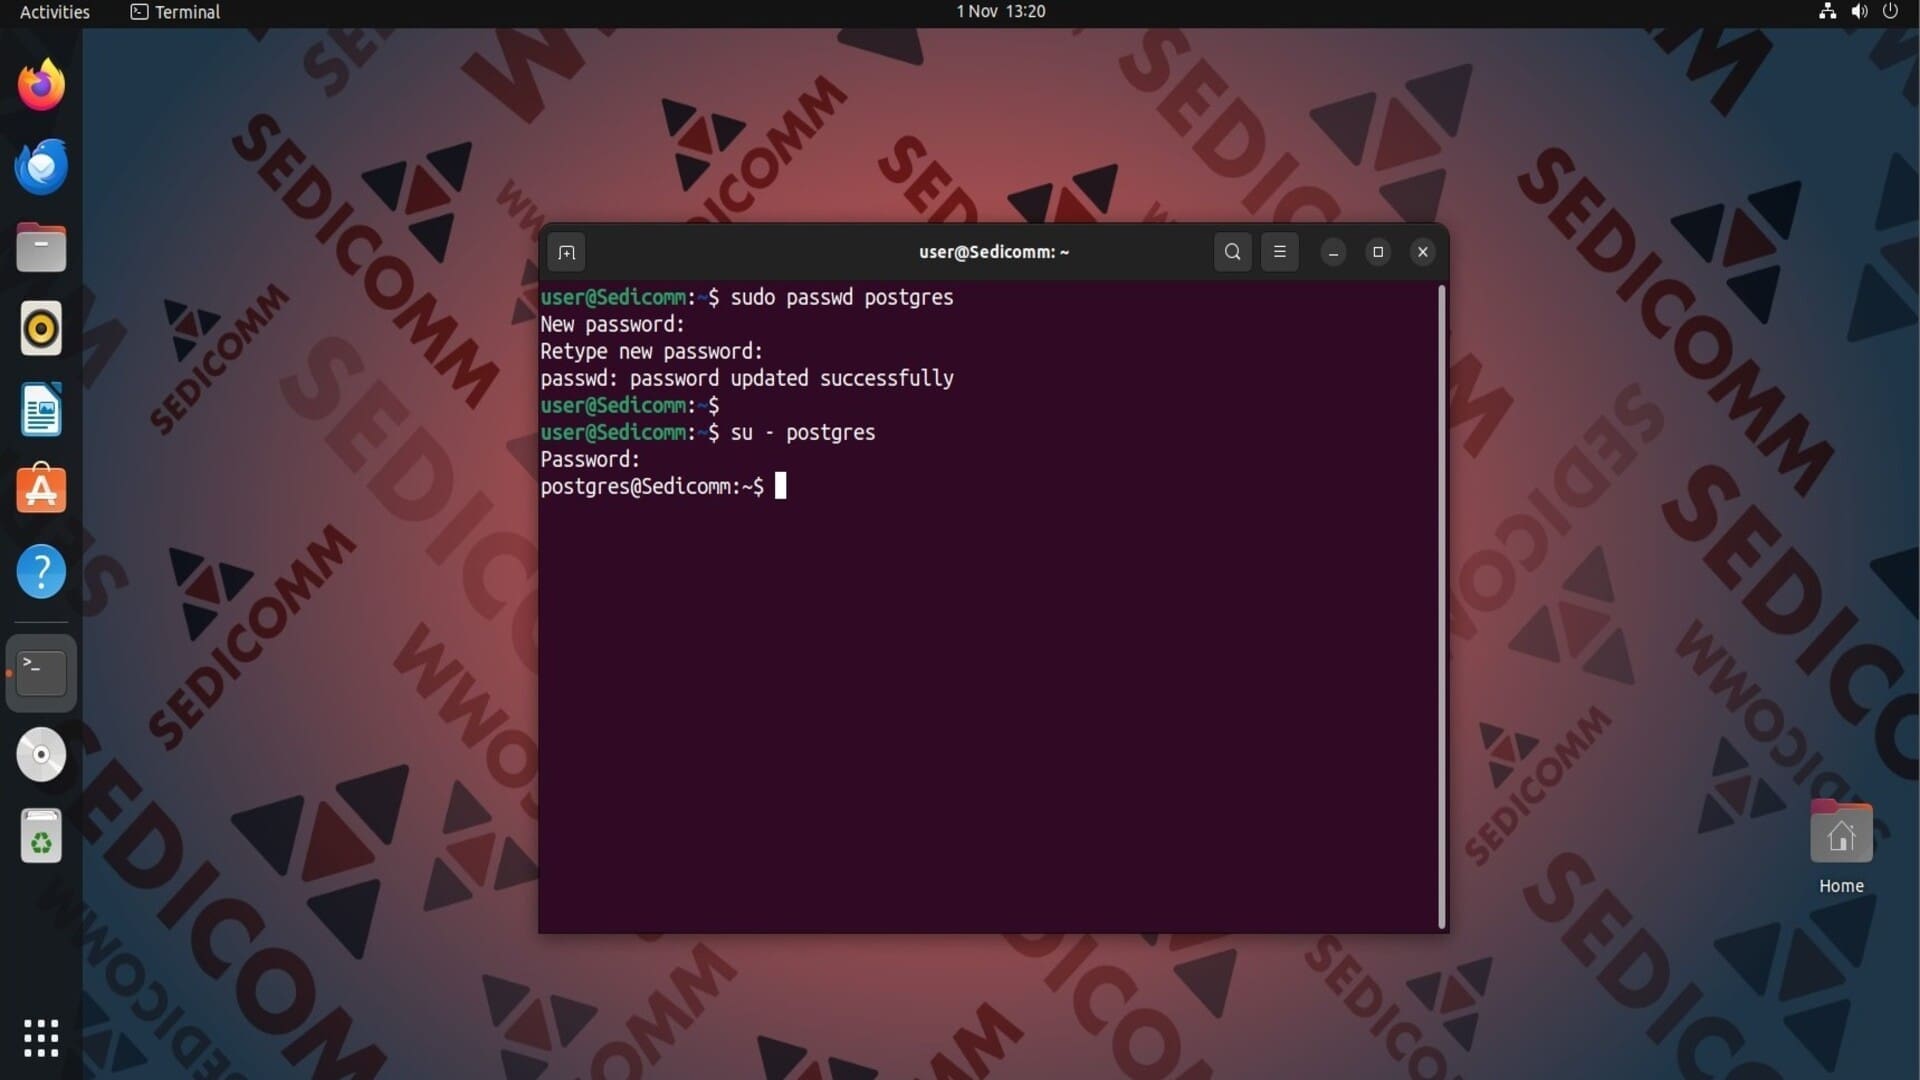Show Applications grid button
Screen dimensions: 1920x1080
[x=41, y=1038]
